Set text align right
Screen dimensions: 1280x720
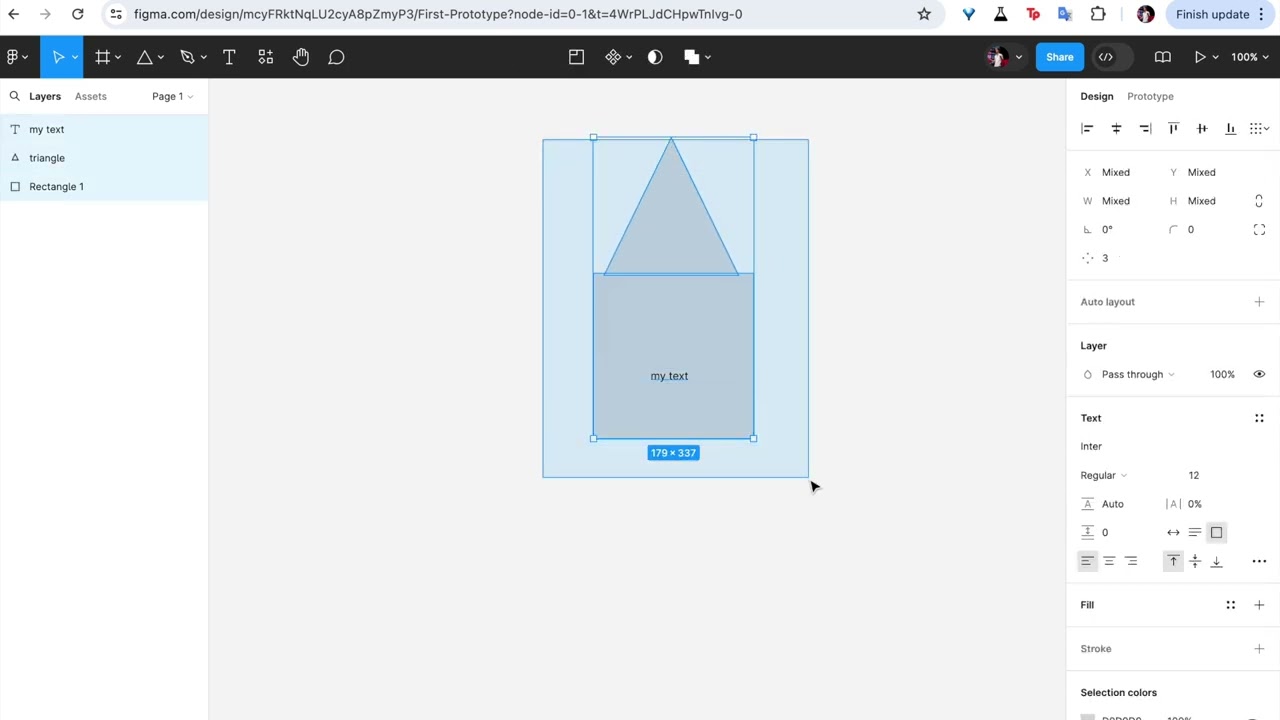click(1131, 561)
